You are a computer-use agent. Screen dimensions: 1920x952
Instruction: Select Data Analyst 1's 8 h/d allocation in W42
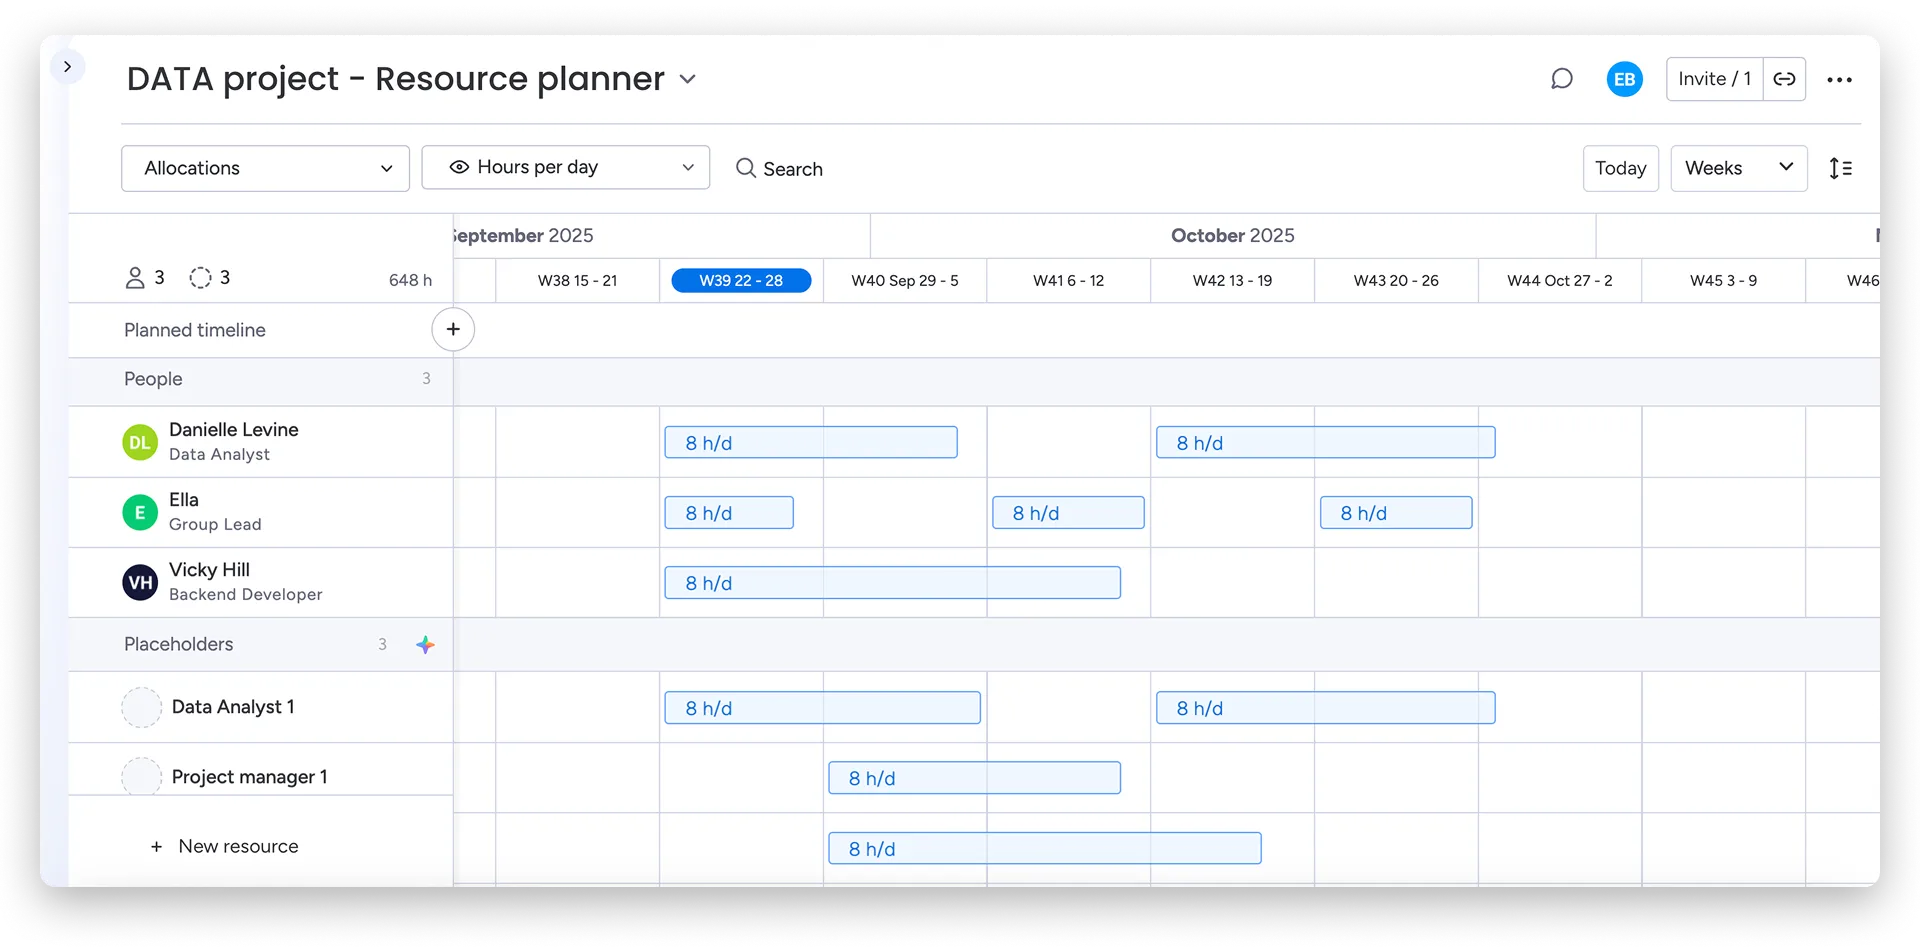[x=1325, y=707]
